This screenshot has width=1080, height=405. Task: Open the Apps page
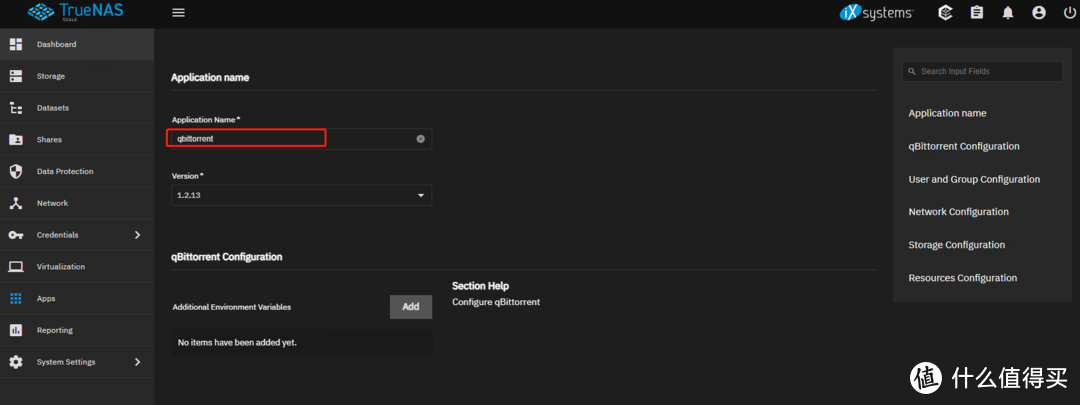(46, 298)
